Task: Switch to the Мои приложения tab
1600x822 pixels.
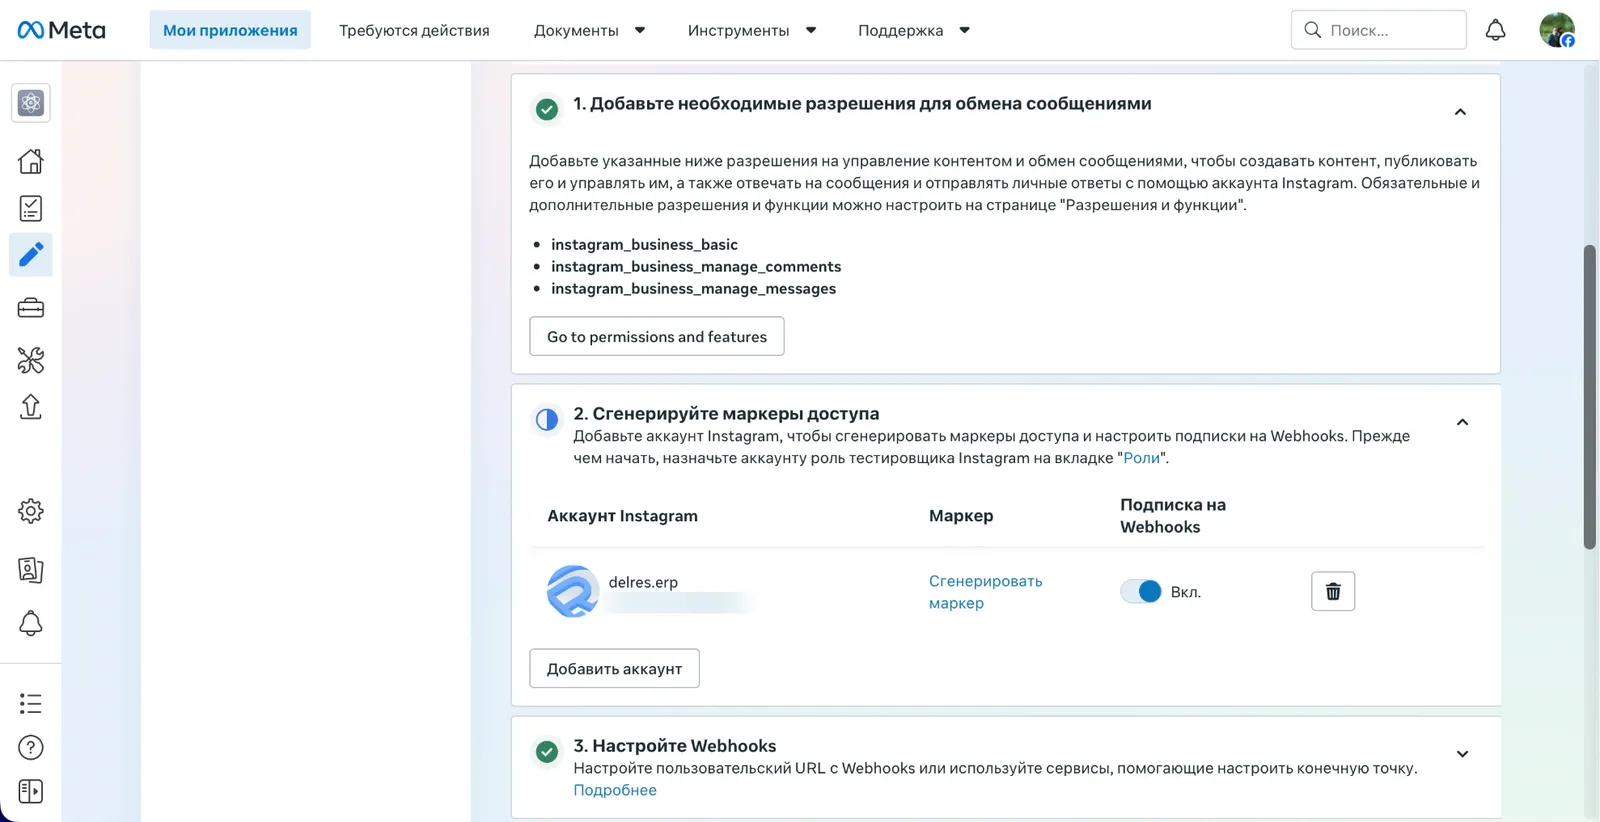Action: click(x=230, y=30)
